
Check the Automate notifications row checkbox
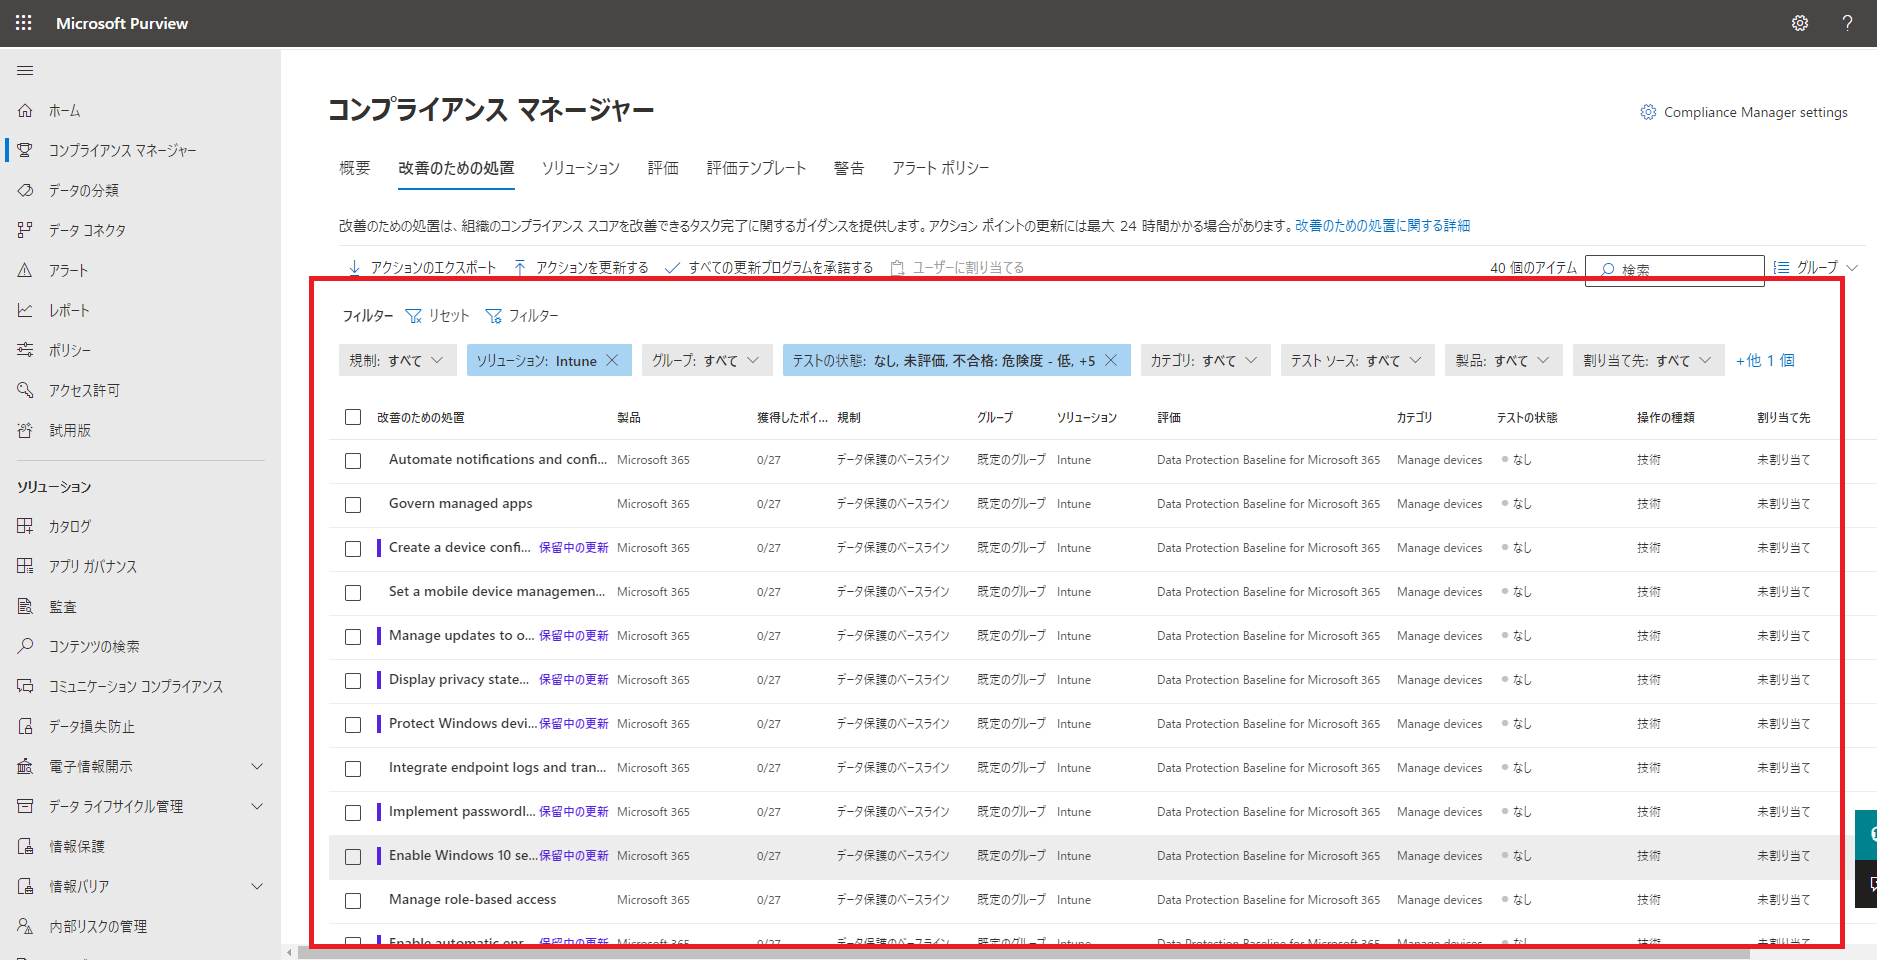coord(353,461)
